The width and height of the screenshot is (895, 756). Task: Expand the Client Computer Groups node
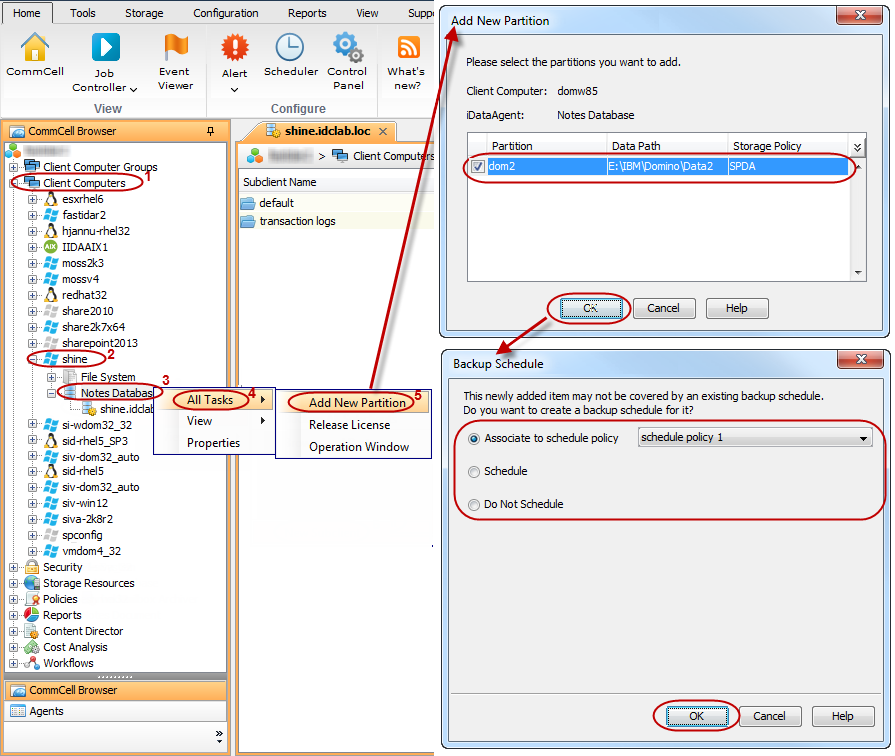point(14,167)
